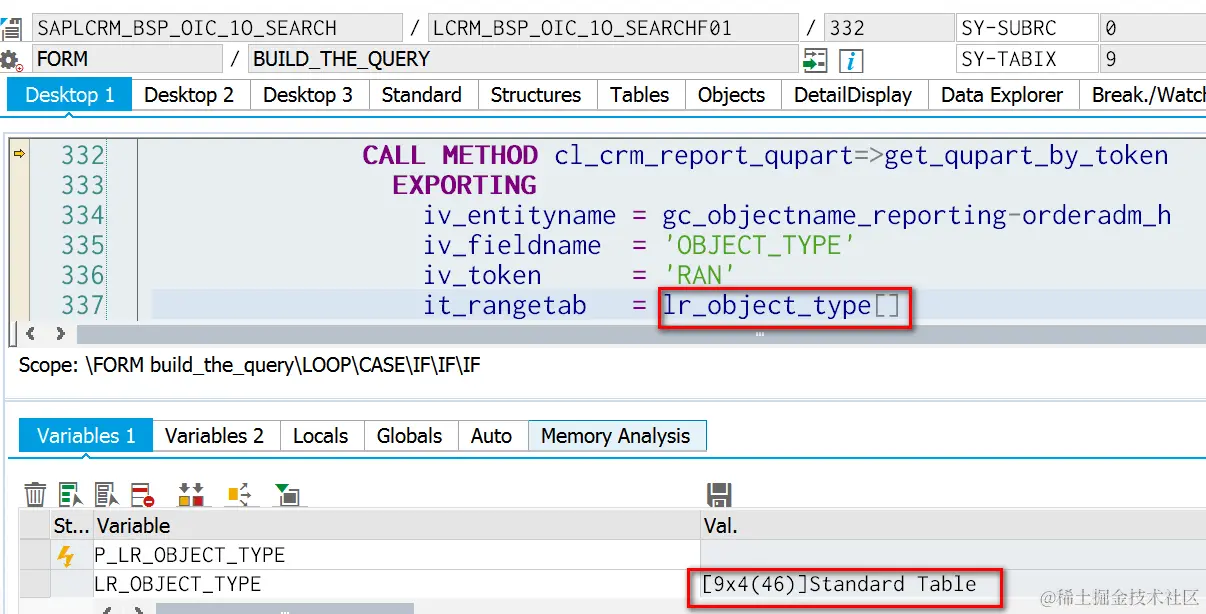
Task: Click the red delete-row icon
Action: coord(143,494)
